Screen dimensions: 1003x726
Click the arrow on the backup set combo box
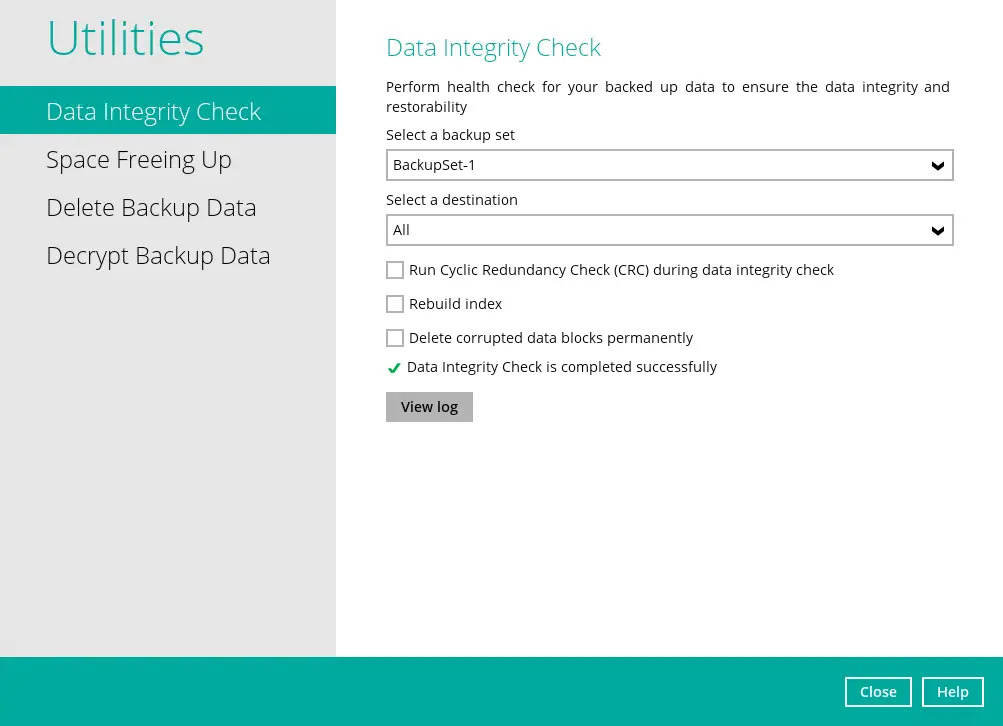(x=938, y=166)
